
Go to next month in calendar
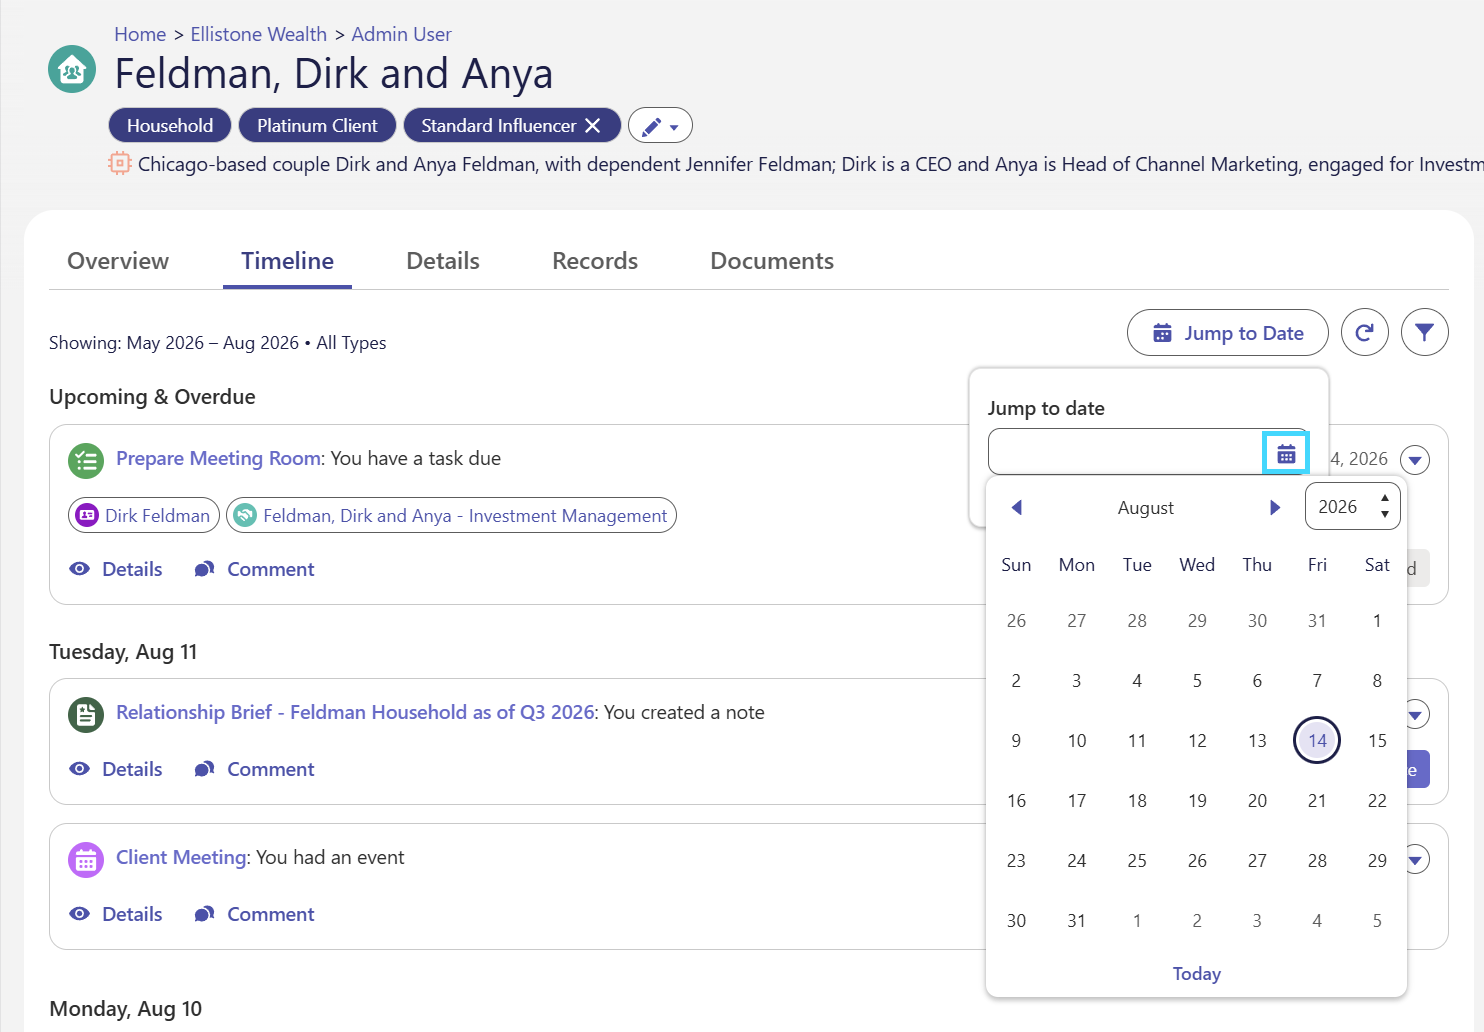click(x=1275, y=508)
